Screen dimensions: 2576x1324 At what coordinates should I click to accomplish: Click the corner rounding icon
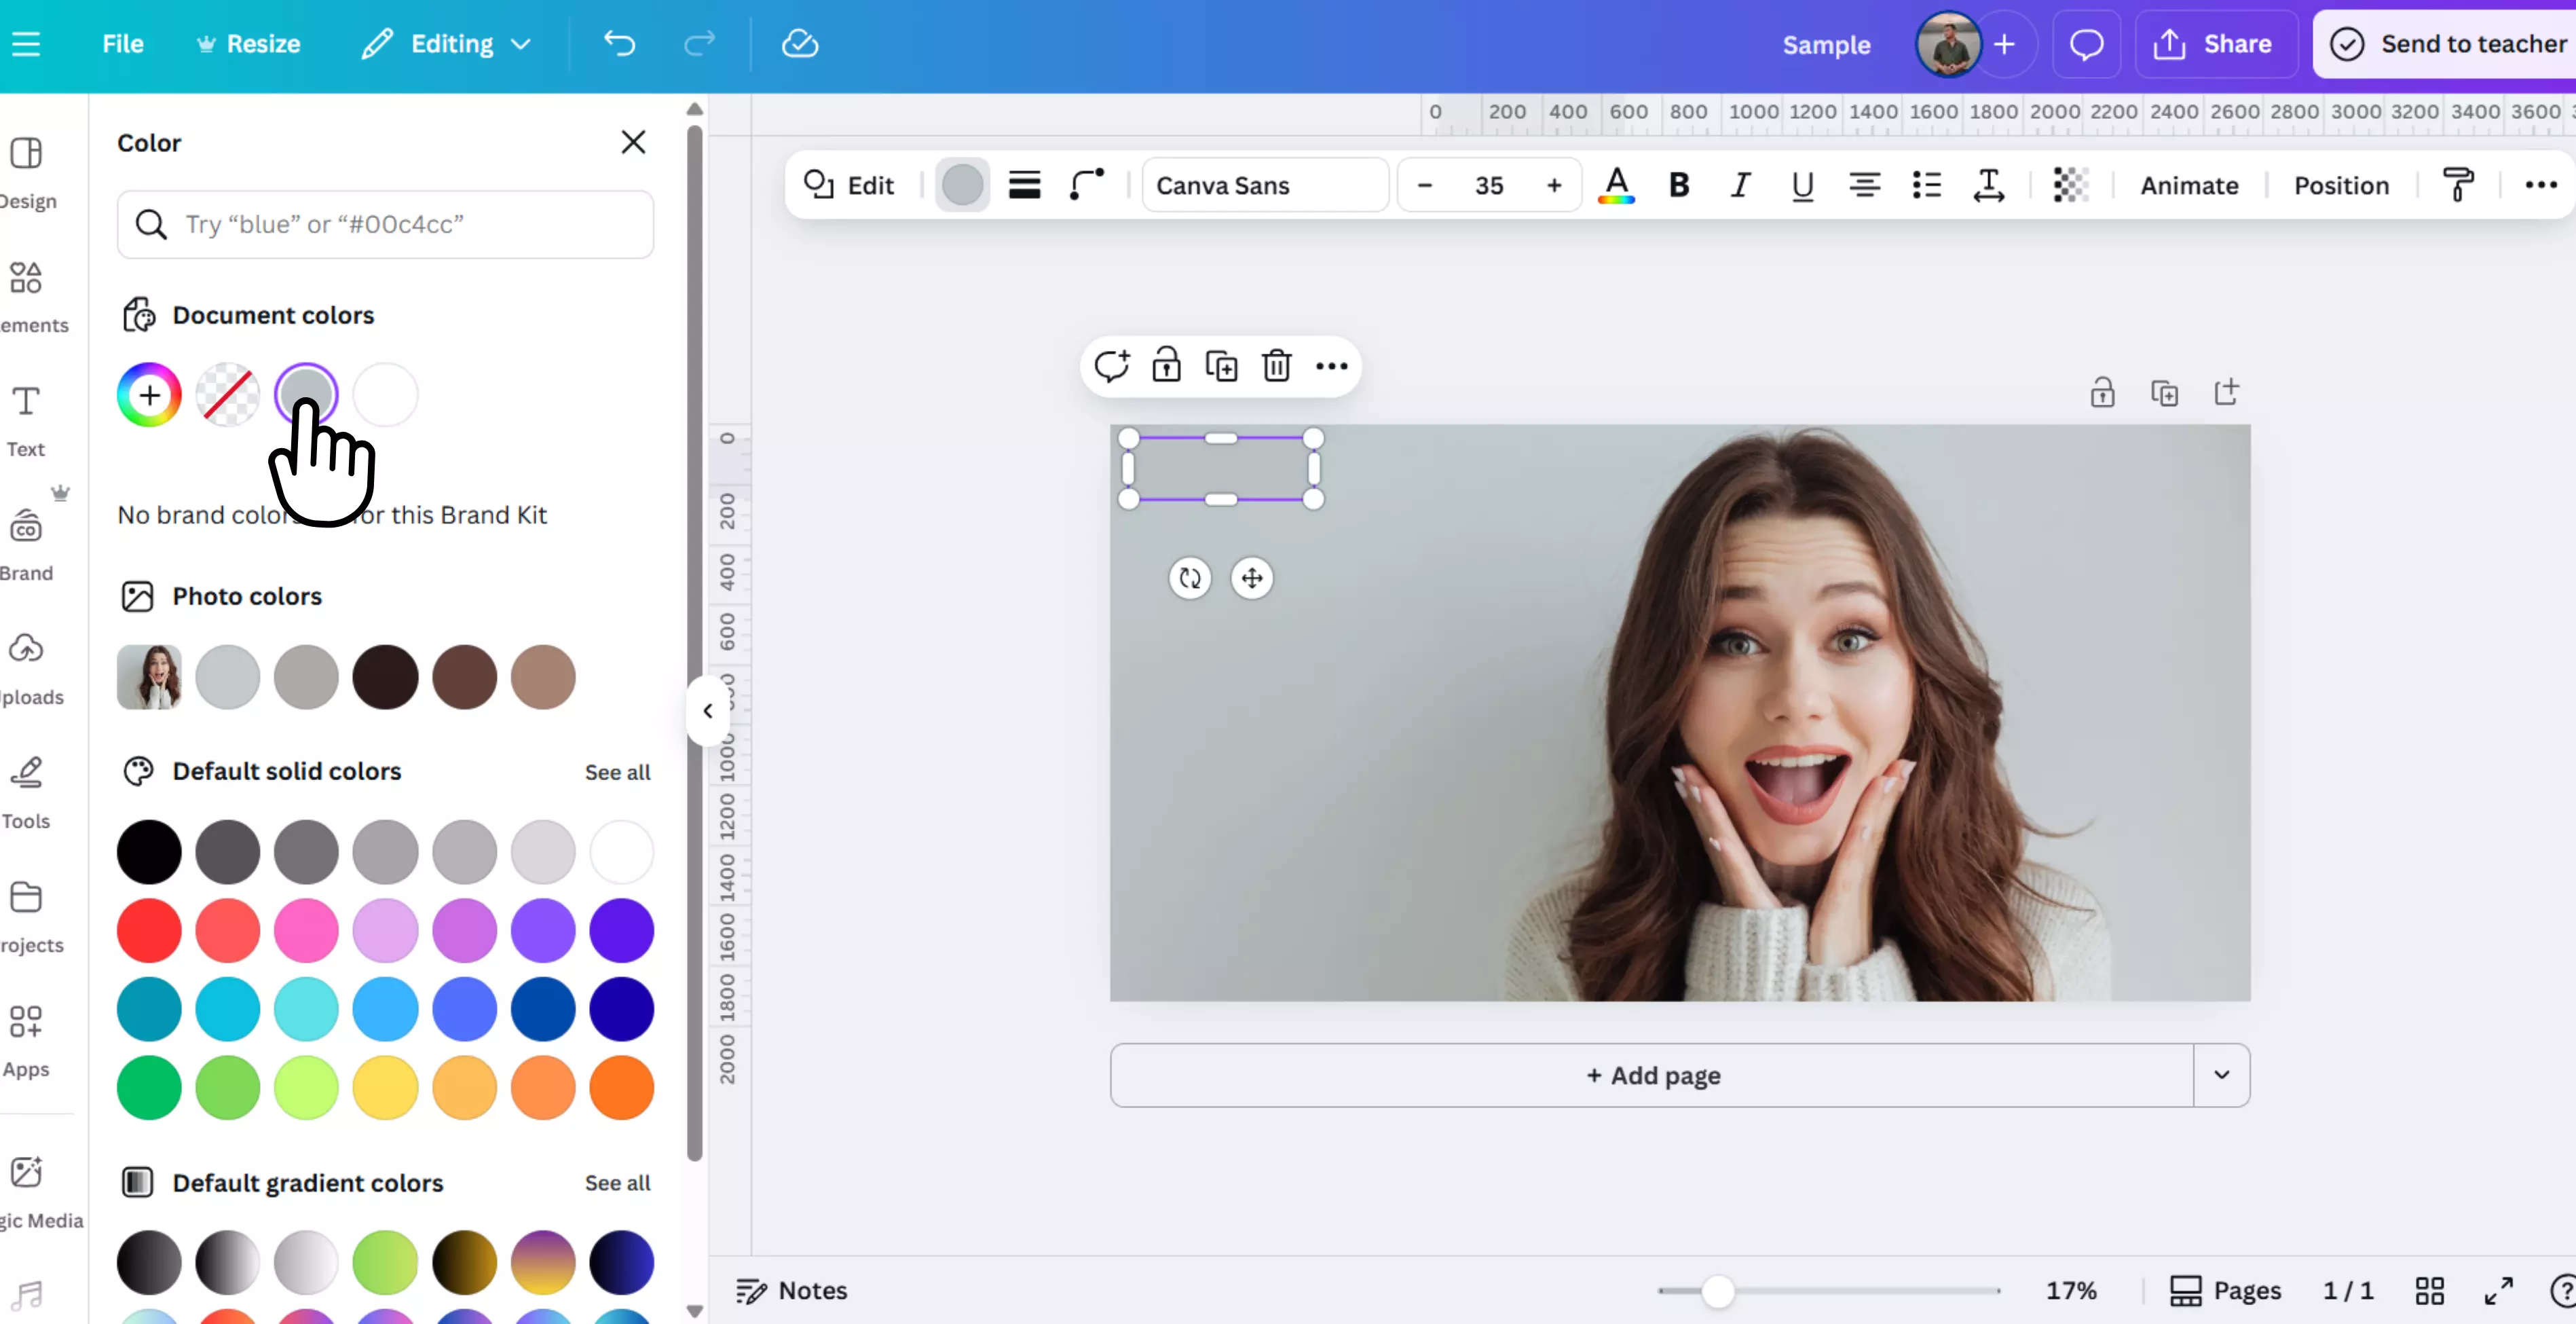click(x=1087, y=185)
